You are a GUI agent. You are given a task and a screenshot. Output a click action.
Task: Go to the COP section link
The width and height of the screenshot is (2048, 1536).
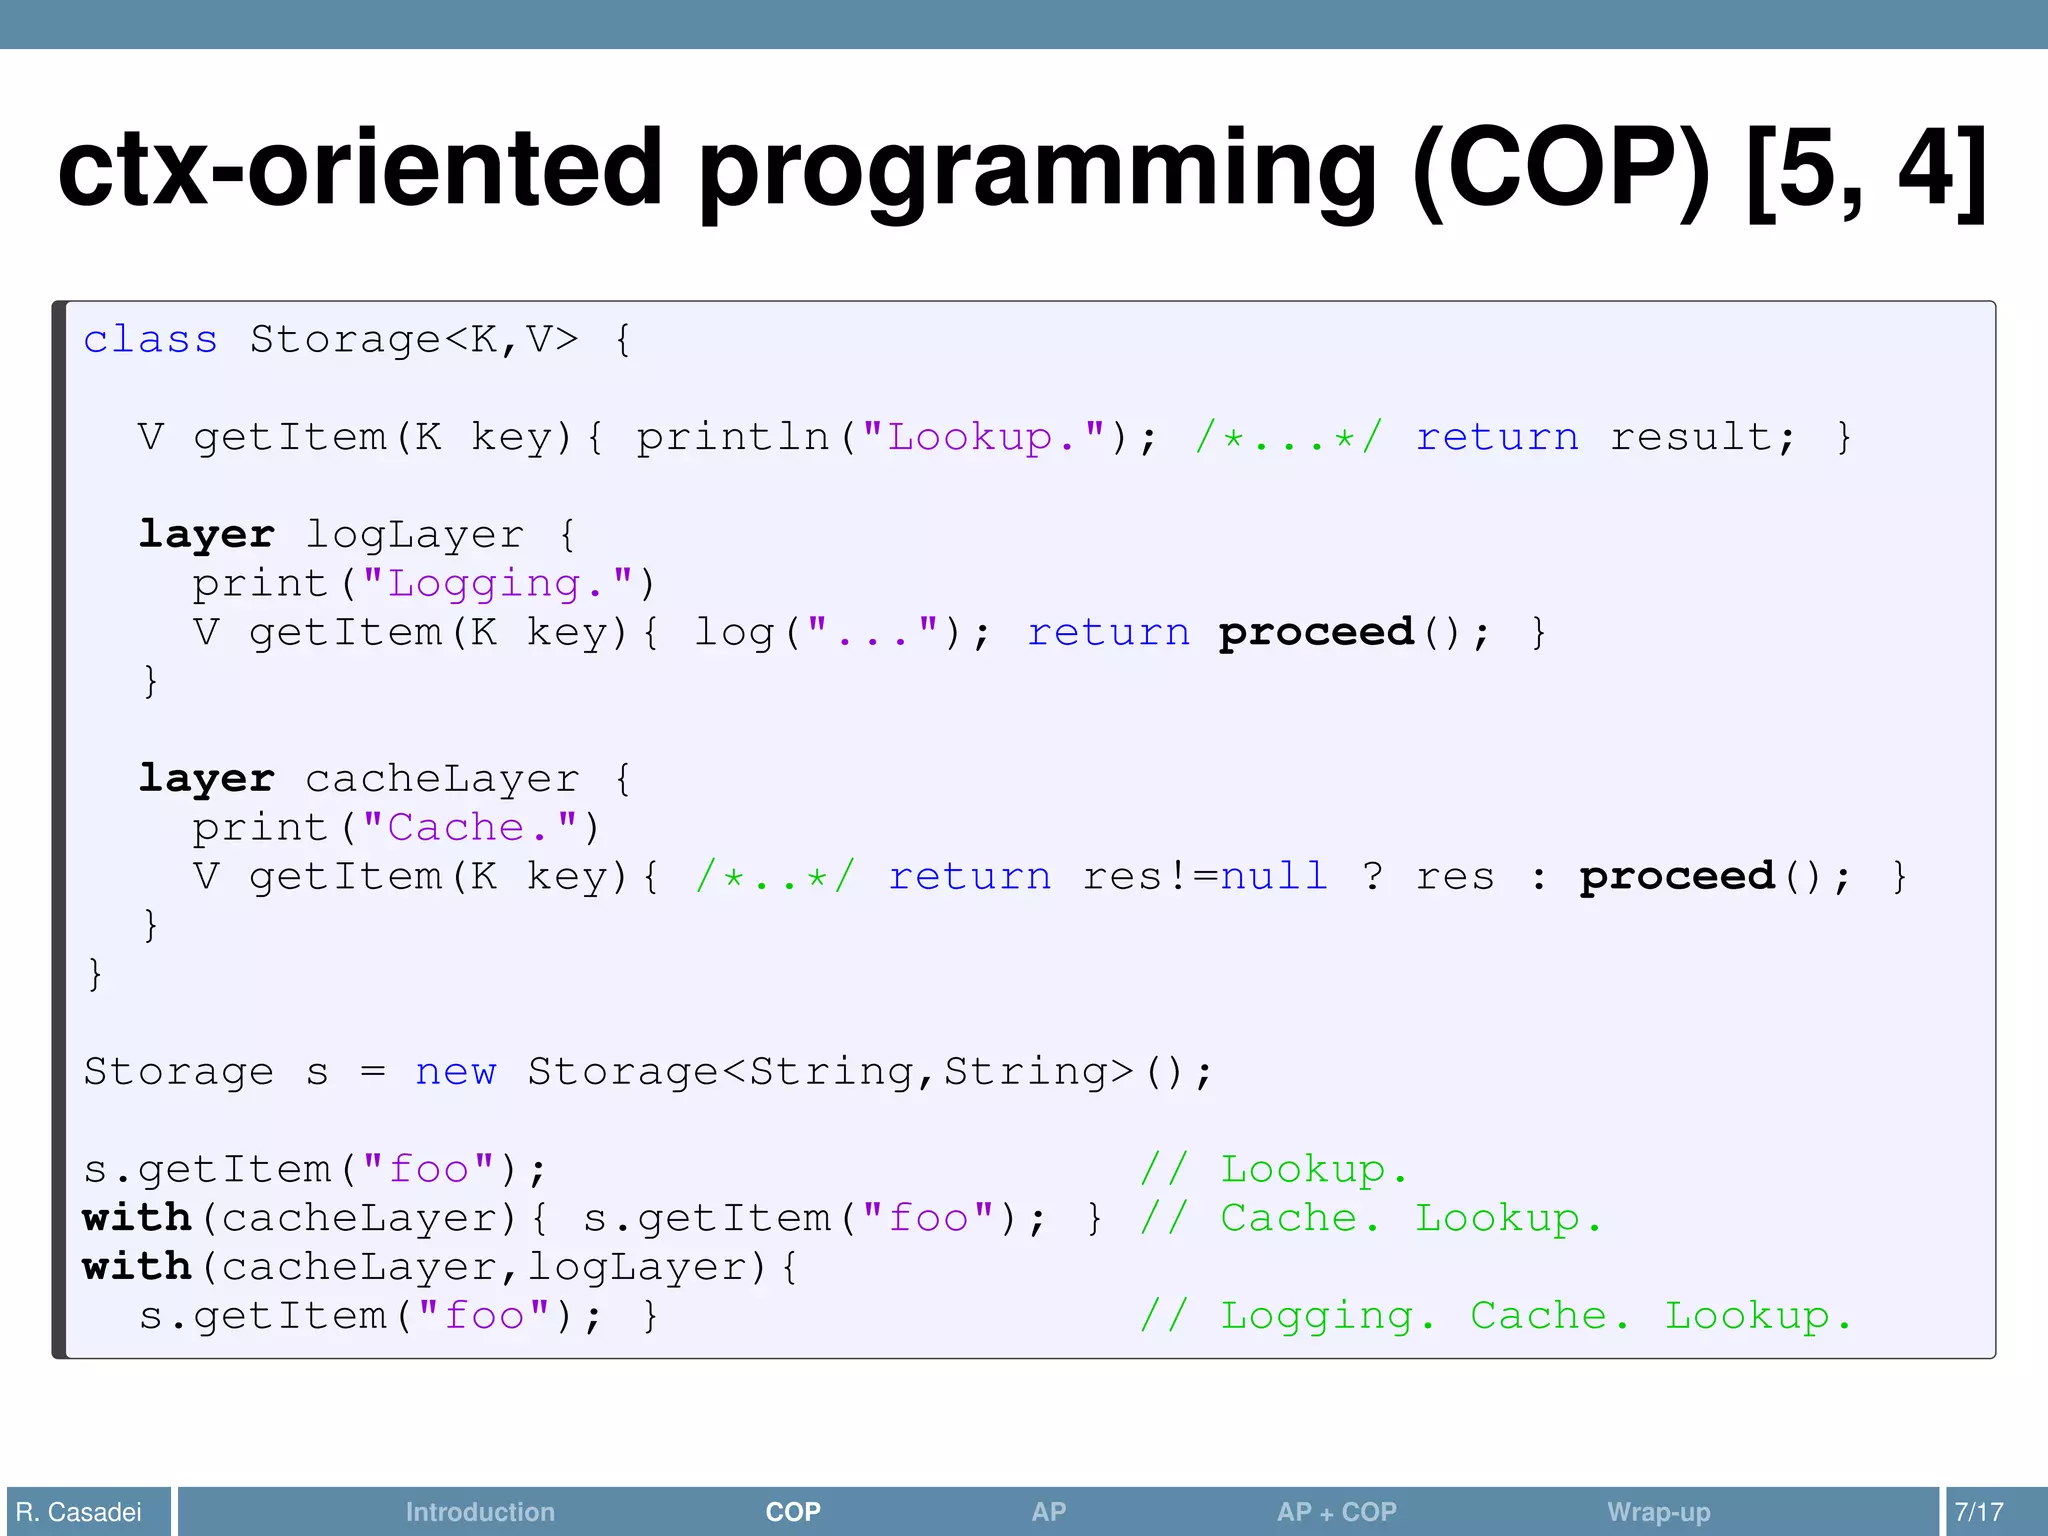pos(793,1511)
